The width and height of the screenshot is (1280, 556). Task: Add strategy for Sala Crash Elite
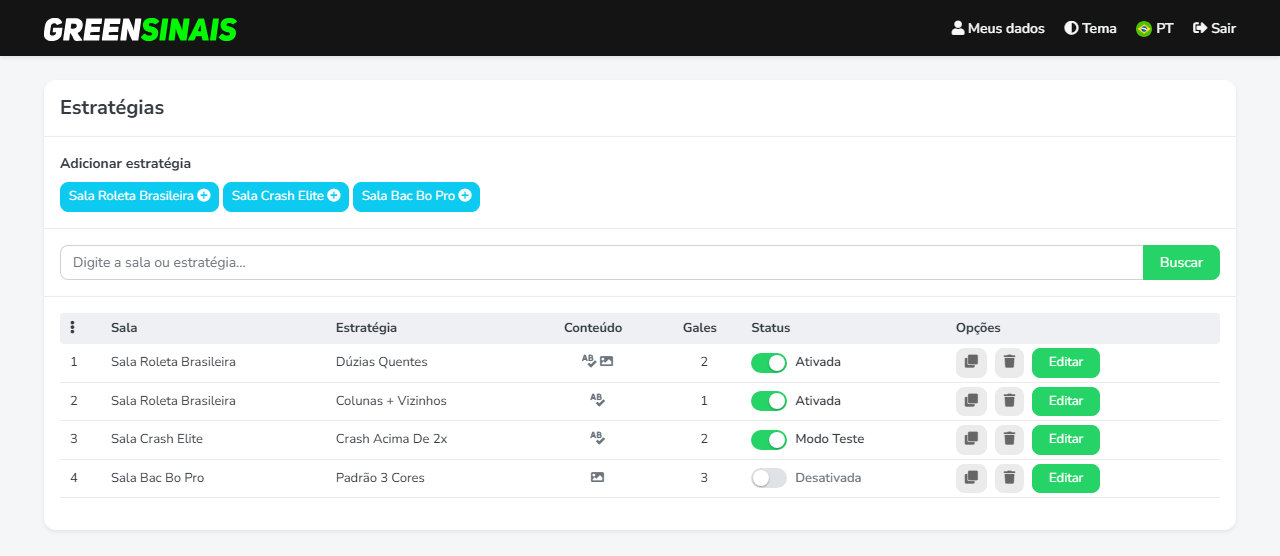click(286, 196)
